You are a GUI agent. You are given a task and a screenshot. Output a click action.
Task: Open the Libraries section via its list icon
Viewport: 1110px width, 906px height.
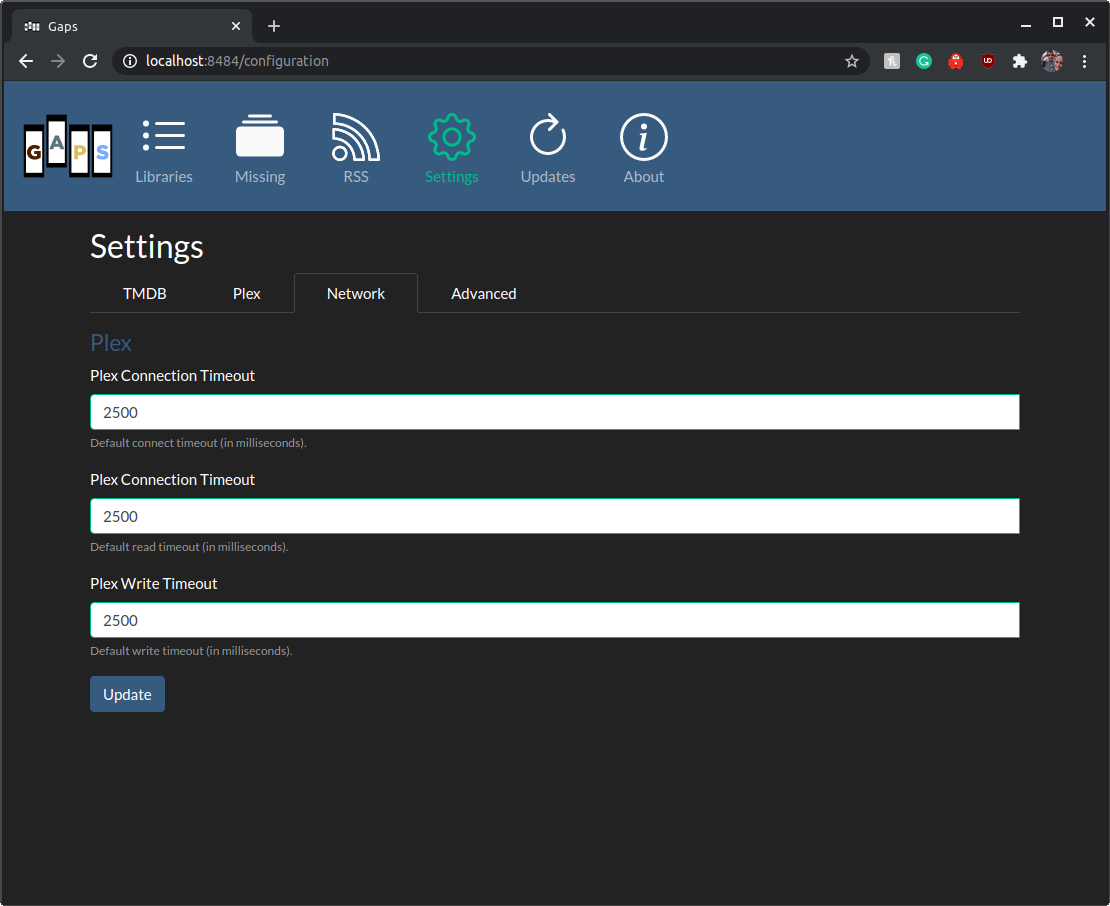(x=163, y=147)
